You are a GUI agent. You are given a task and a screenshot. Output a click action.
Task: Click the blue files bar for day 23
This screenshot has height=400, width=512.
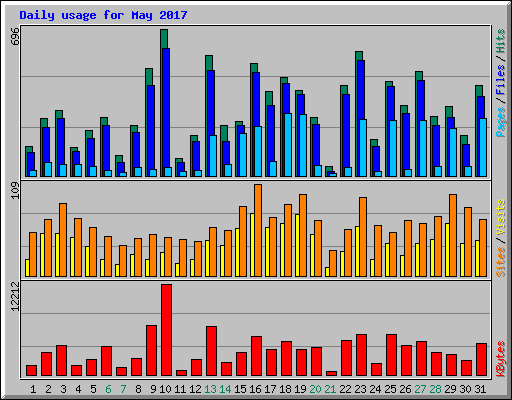pyautogui.click(x=361, y=90)
